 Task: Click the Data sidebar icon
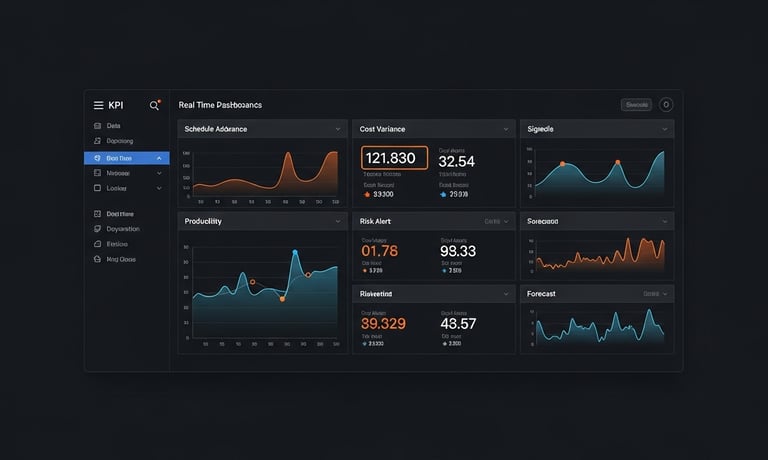click(97, 126)
